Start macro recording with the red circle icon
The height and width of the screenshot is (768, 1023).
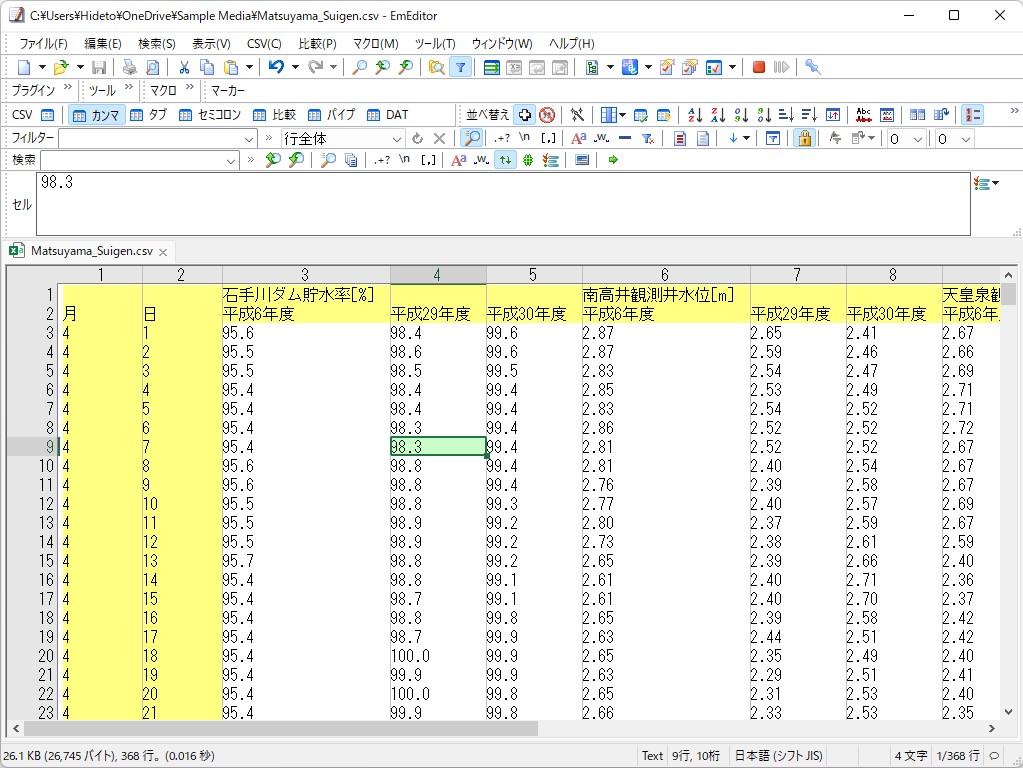point(757,66)
